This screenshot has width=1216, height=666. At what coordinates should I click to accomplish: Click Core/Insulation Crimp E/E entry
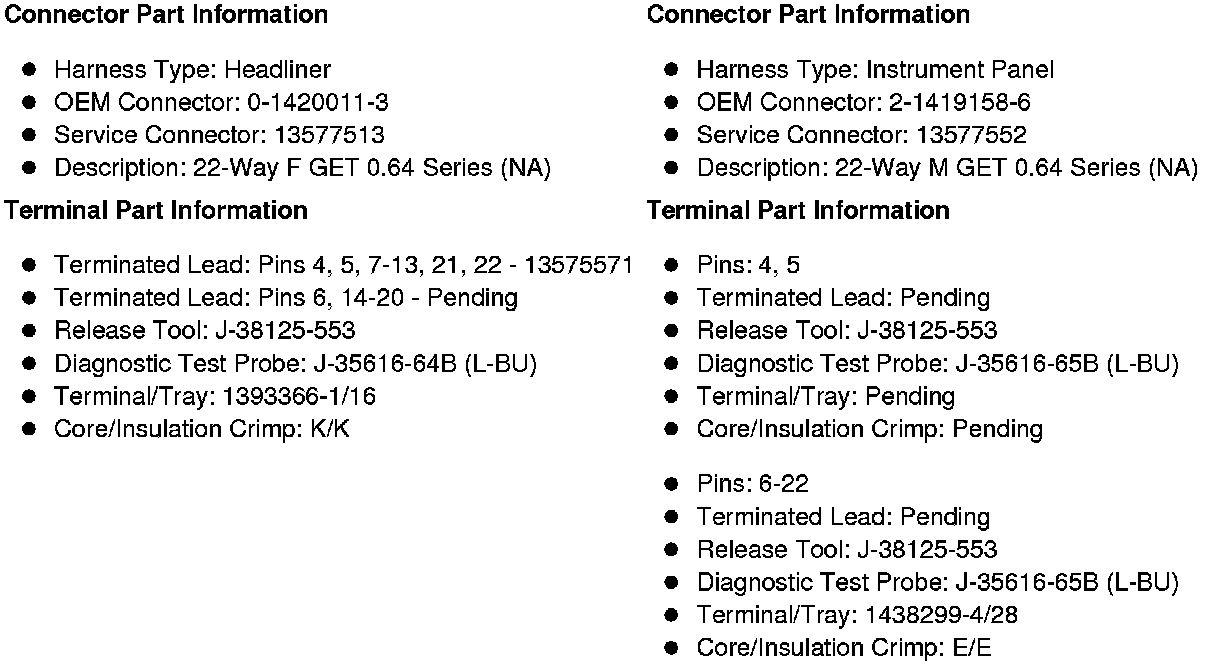(x=845, y=648)
